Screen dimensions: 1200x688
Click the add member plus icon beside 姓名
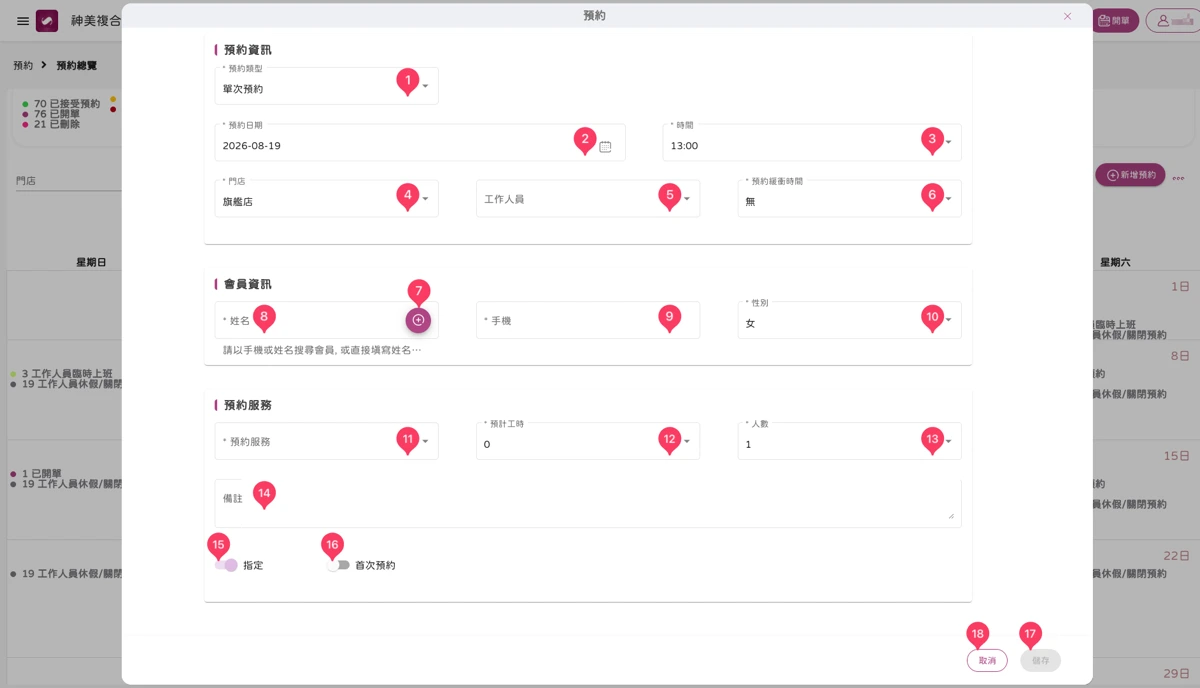coord(418,320)
